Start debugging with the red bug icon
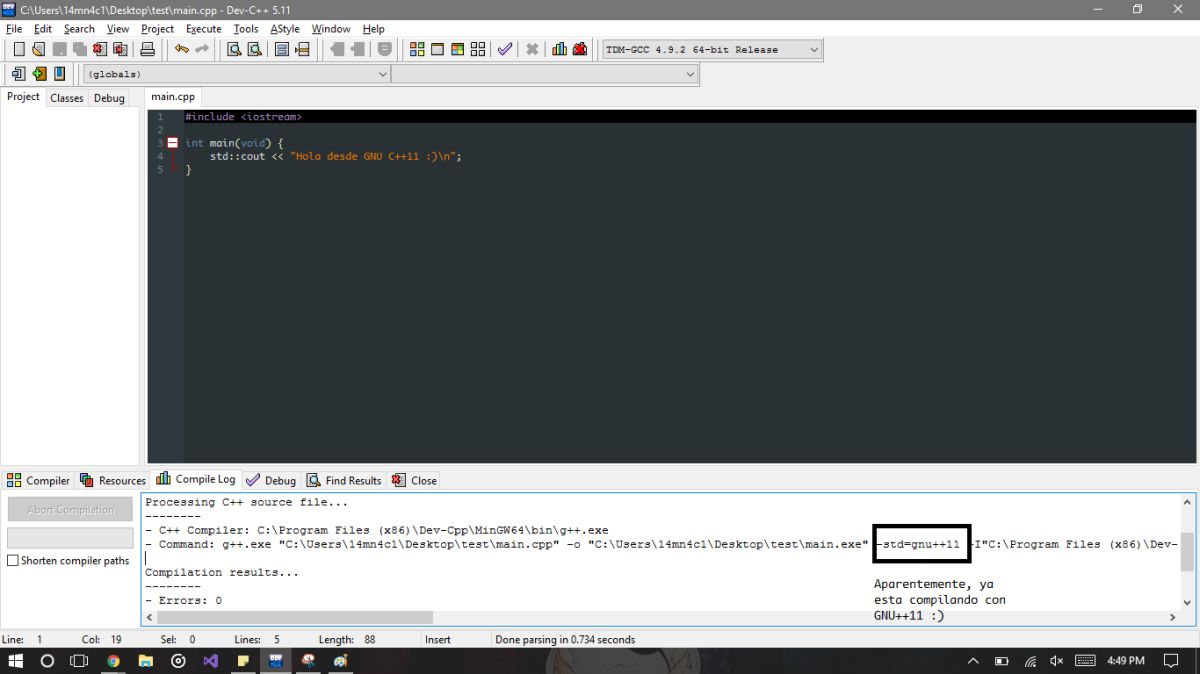1200x674 pixels. pyautogui.click(x=580, y=49)
